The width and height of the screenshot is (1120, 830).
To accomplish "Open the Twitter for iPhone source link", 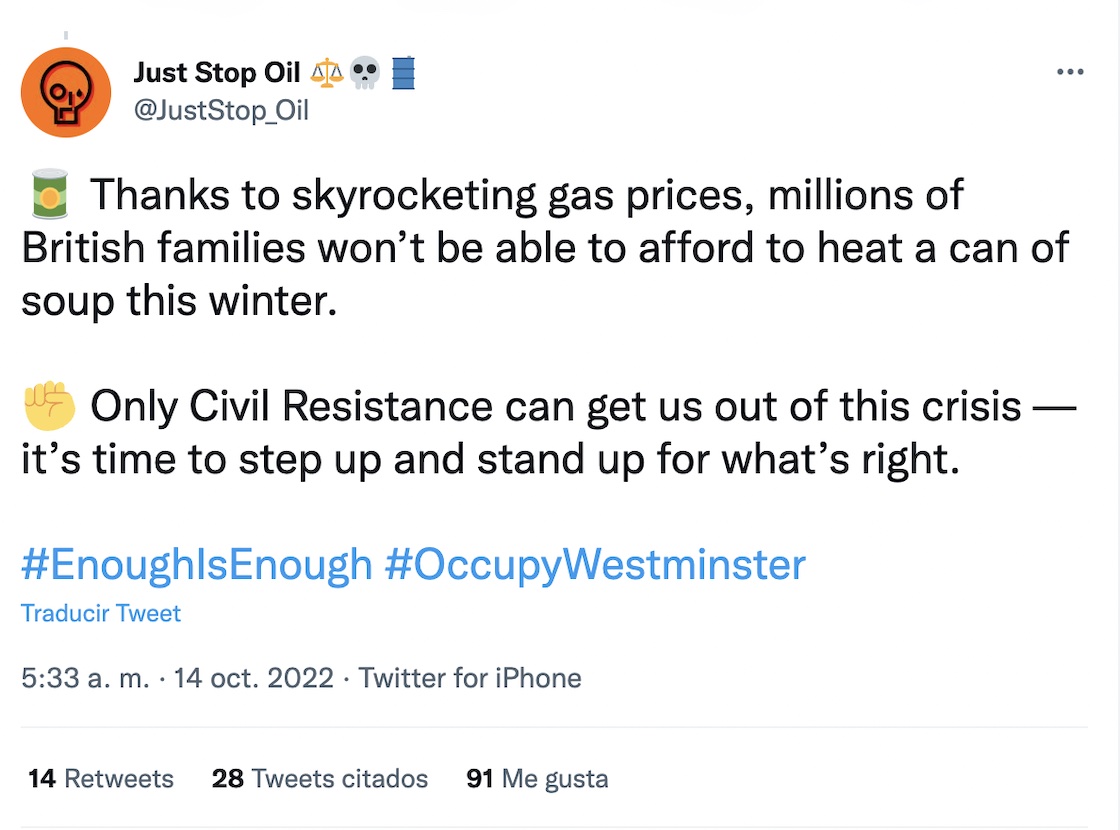I will click(x=470, y=678).
